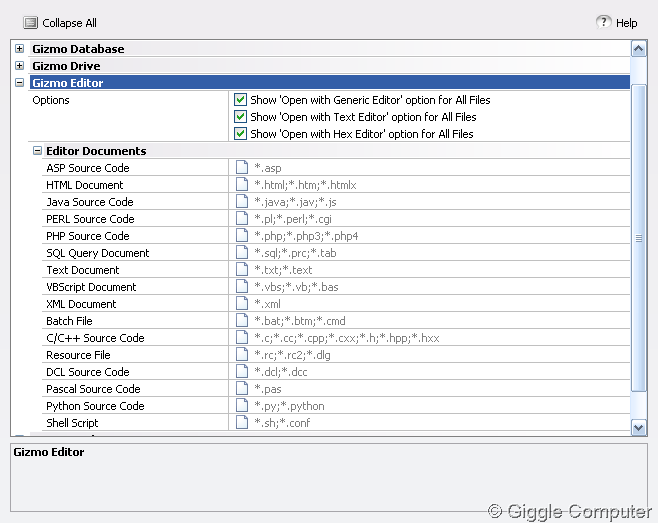Toggle 'Open with Hex Editor' checkbox

[240, 133]
